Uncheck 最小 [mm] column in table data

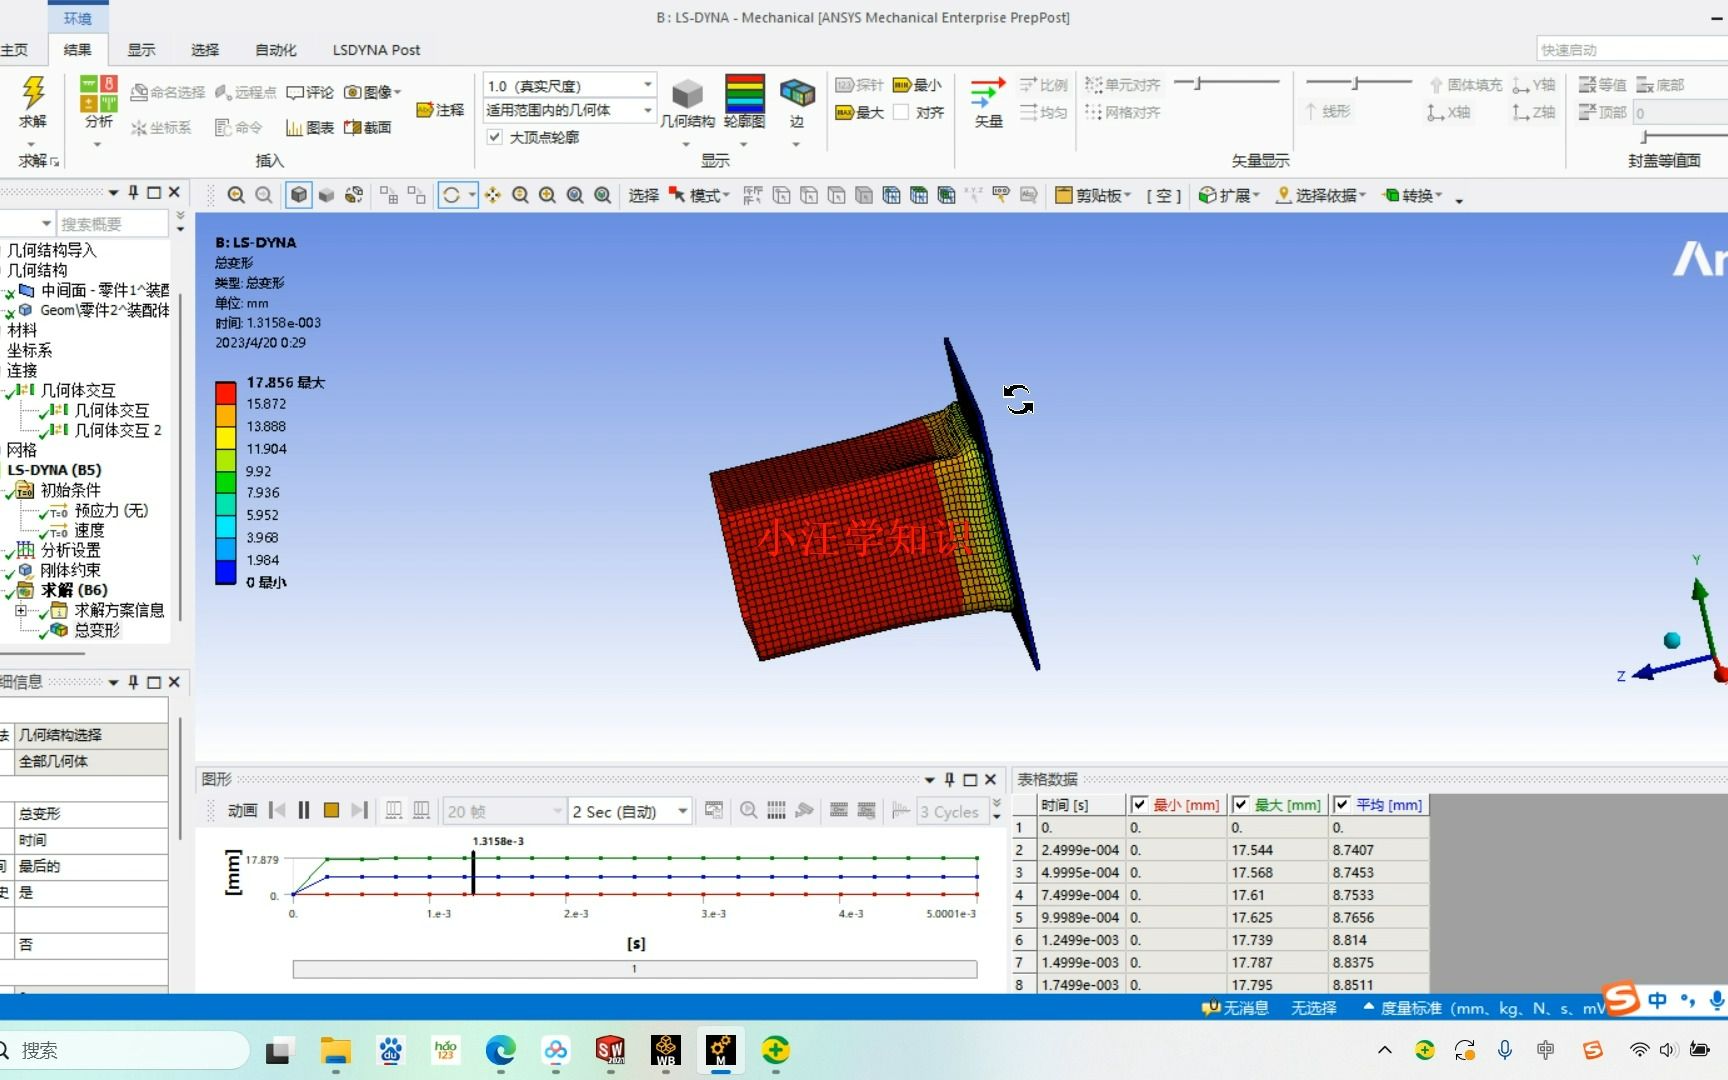coord(1140,804)
